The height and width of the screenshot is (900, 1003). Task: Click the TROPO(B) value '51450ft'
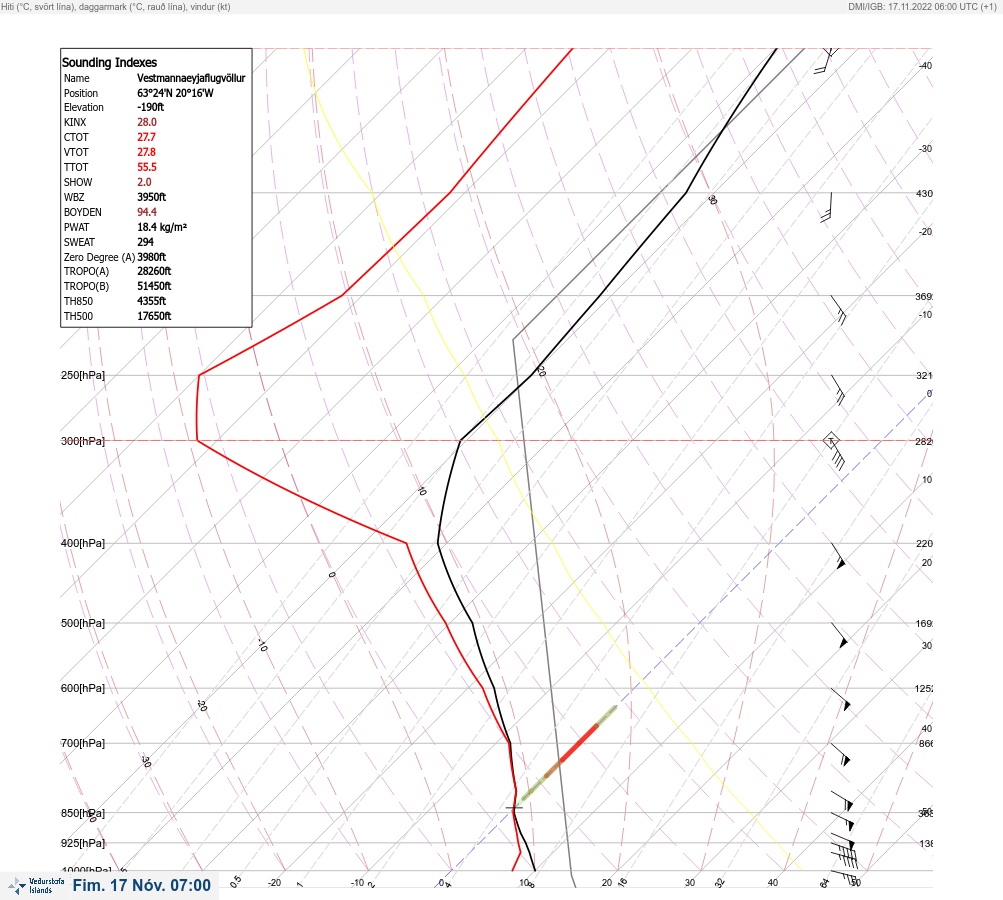pos(154,287)
